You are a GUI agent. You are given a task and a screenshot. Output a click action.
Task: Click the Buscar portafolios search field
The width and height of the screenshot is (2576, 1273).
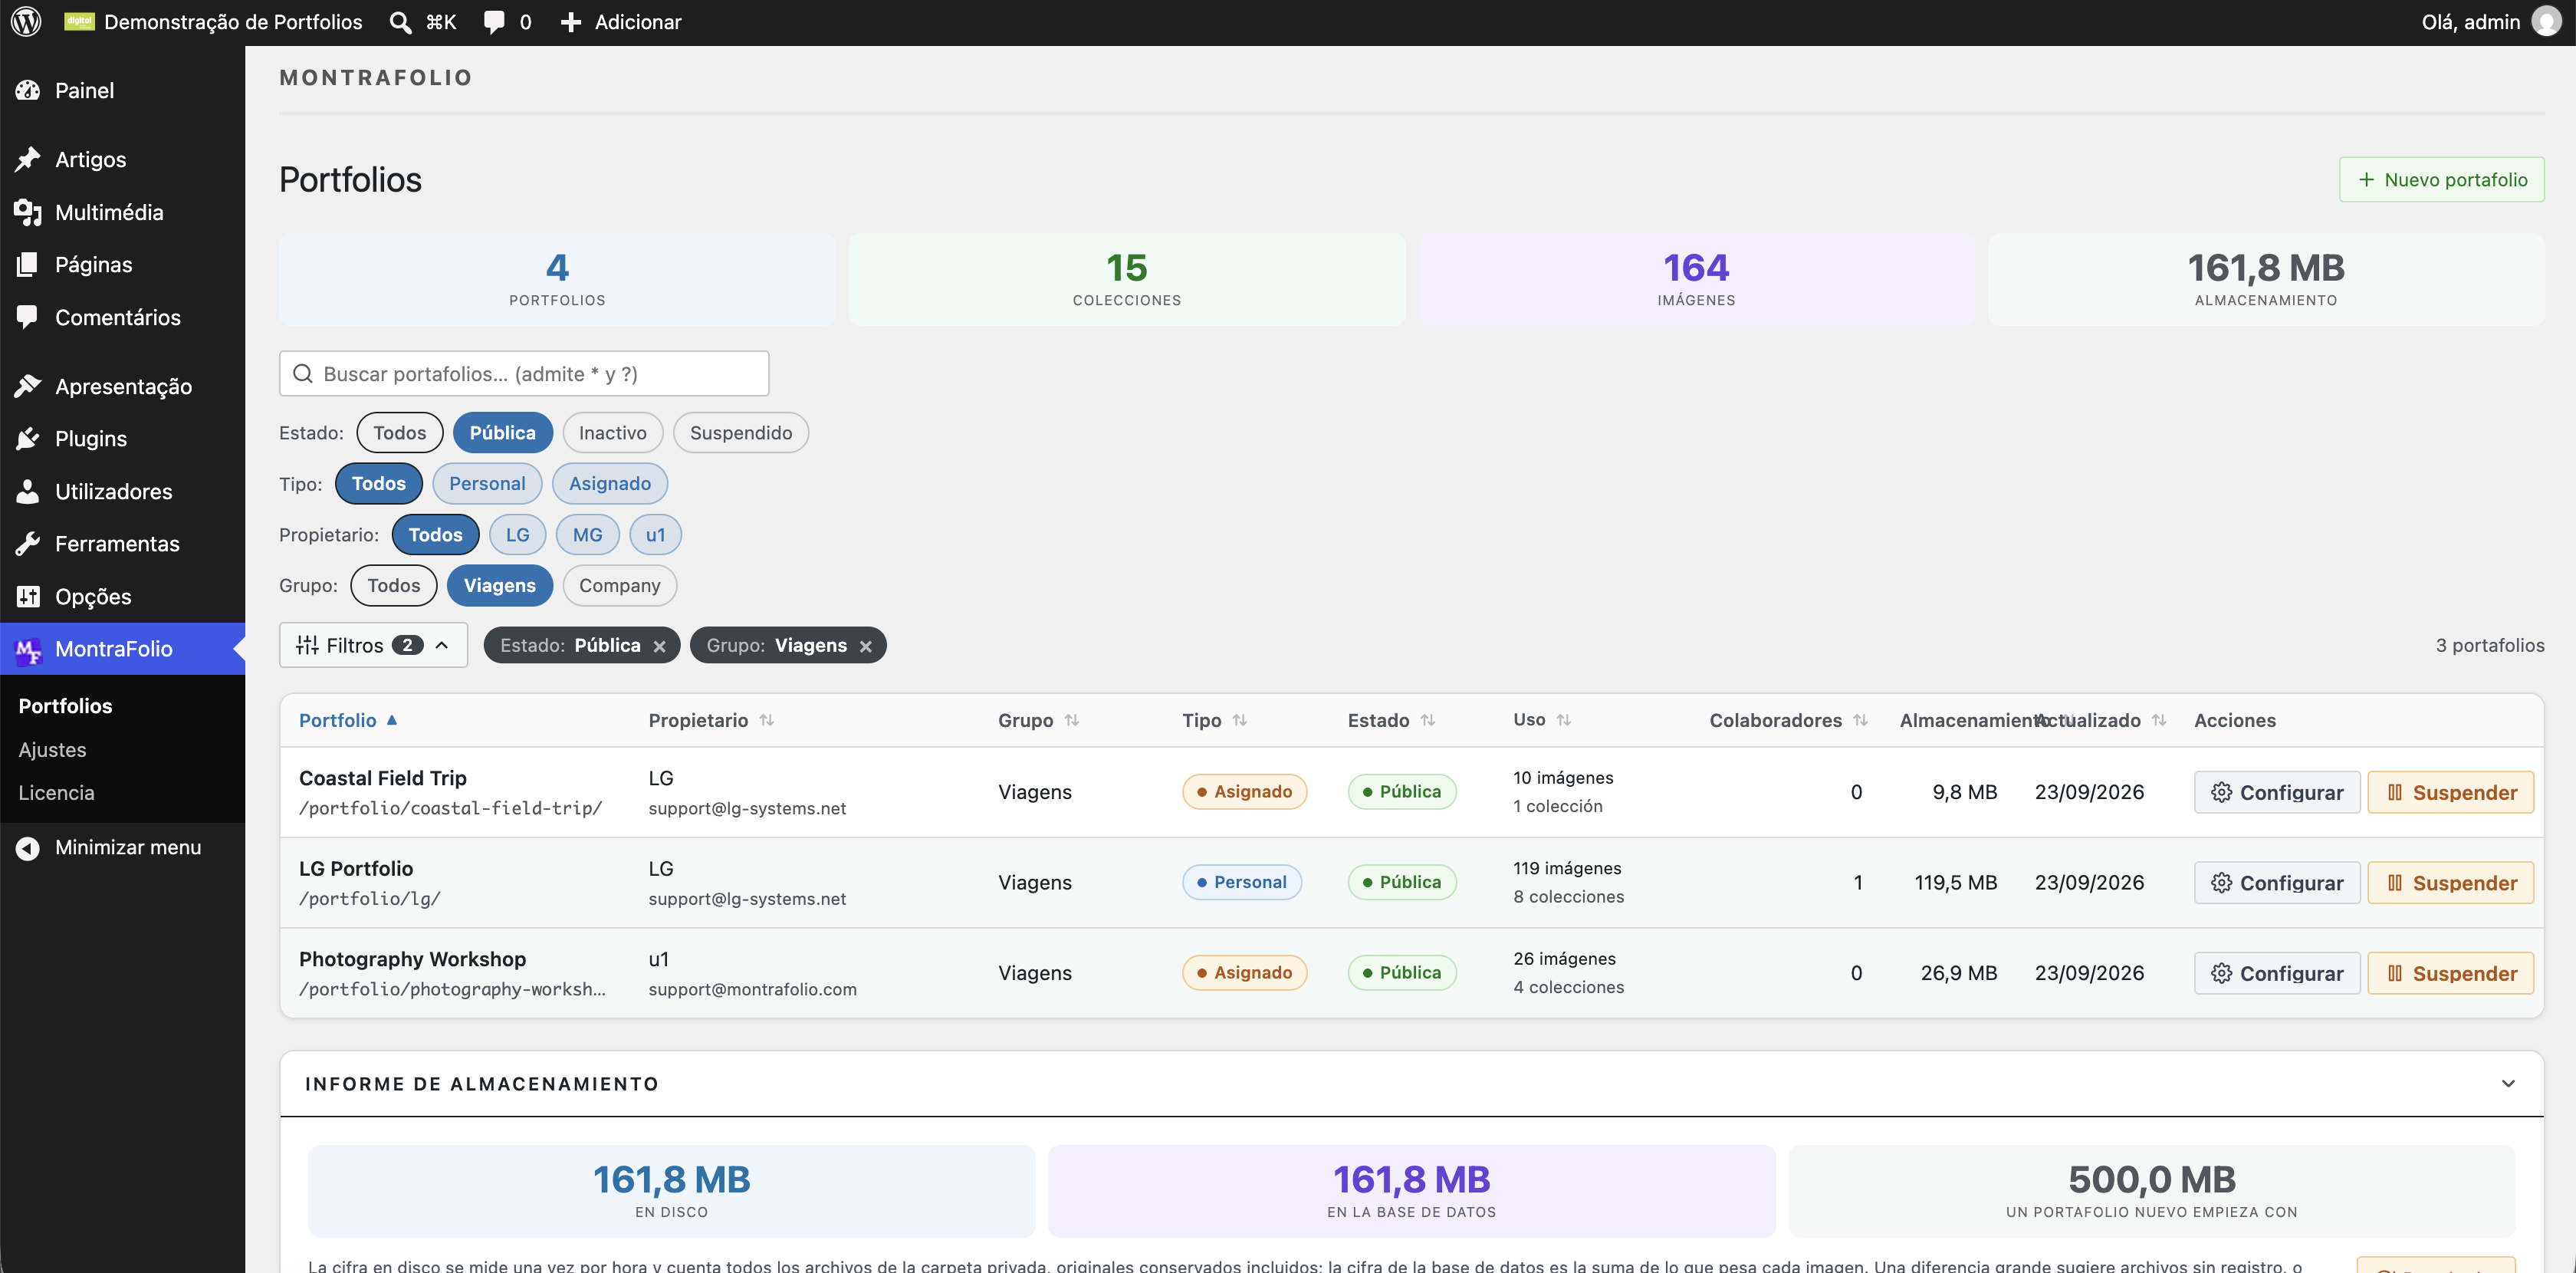click(x=524, y=374)
